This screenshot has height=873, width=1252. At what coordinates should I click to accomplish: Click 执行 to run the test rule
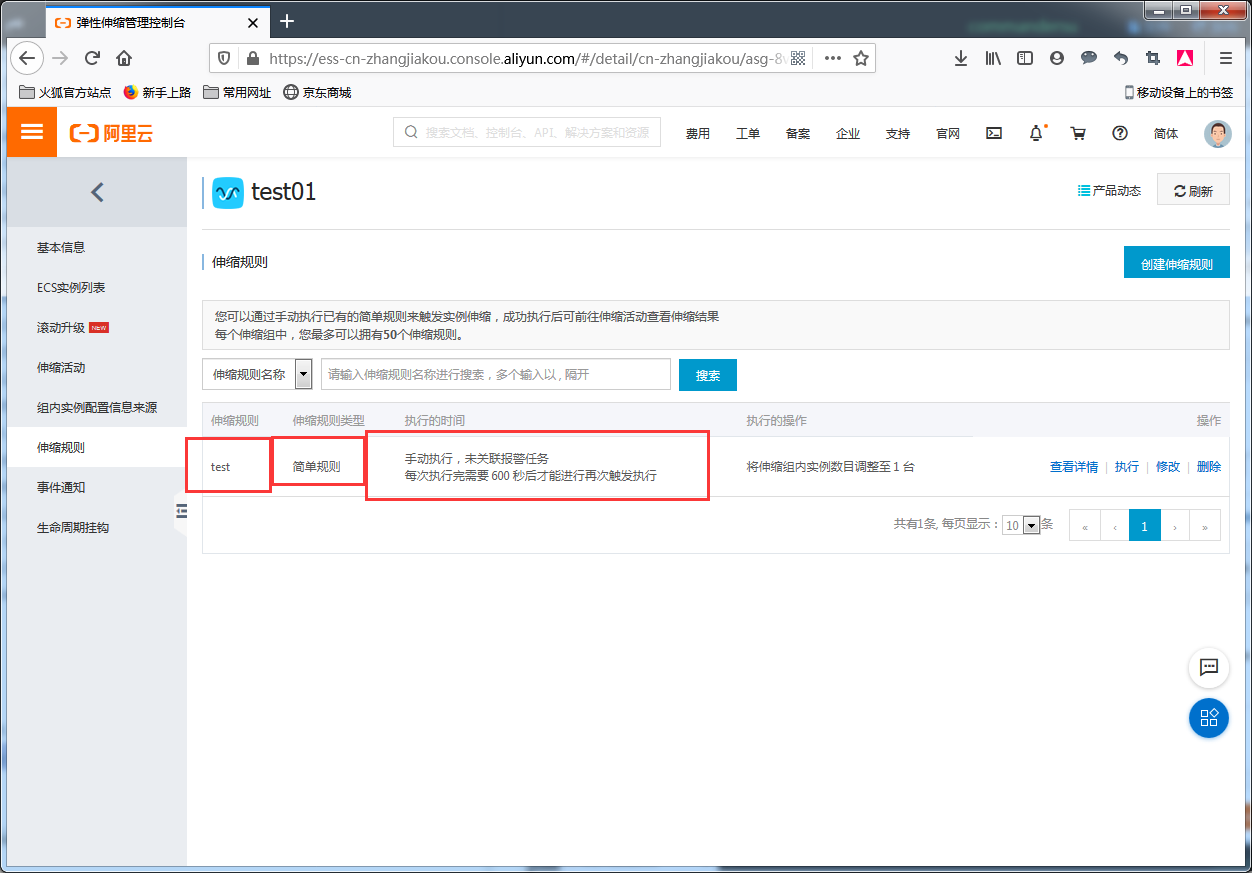(x=1127, y=467)
